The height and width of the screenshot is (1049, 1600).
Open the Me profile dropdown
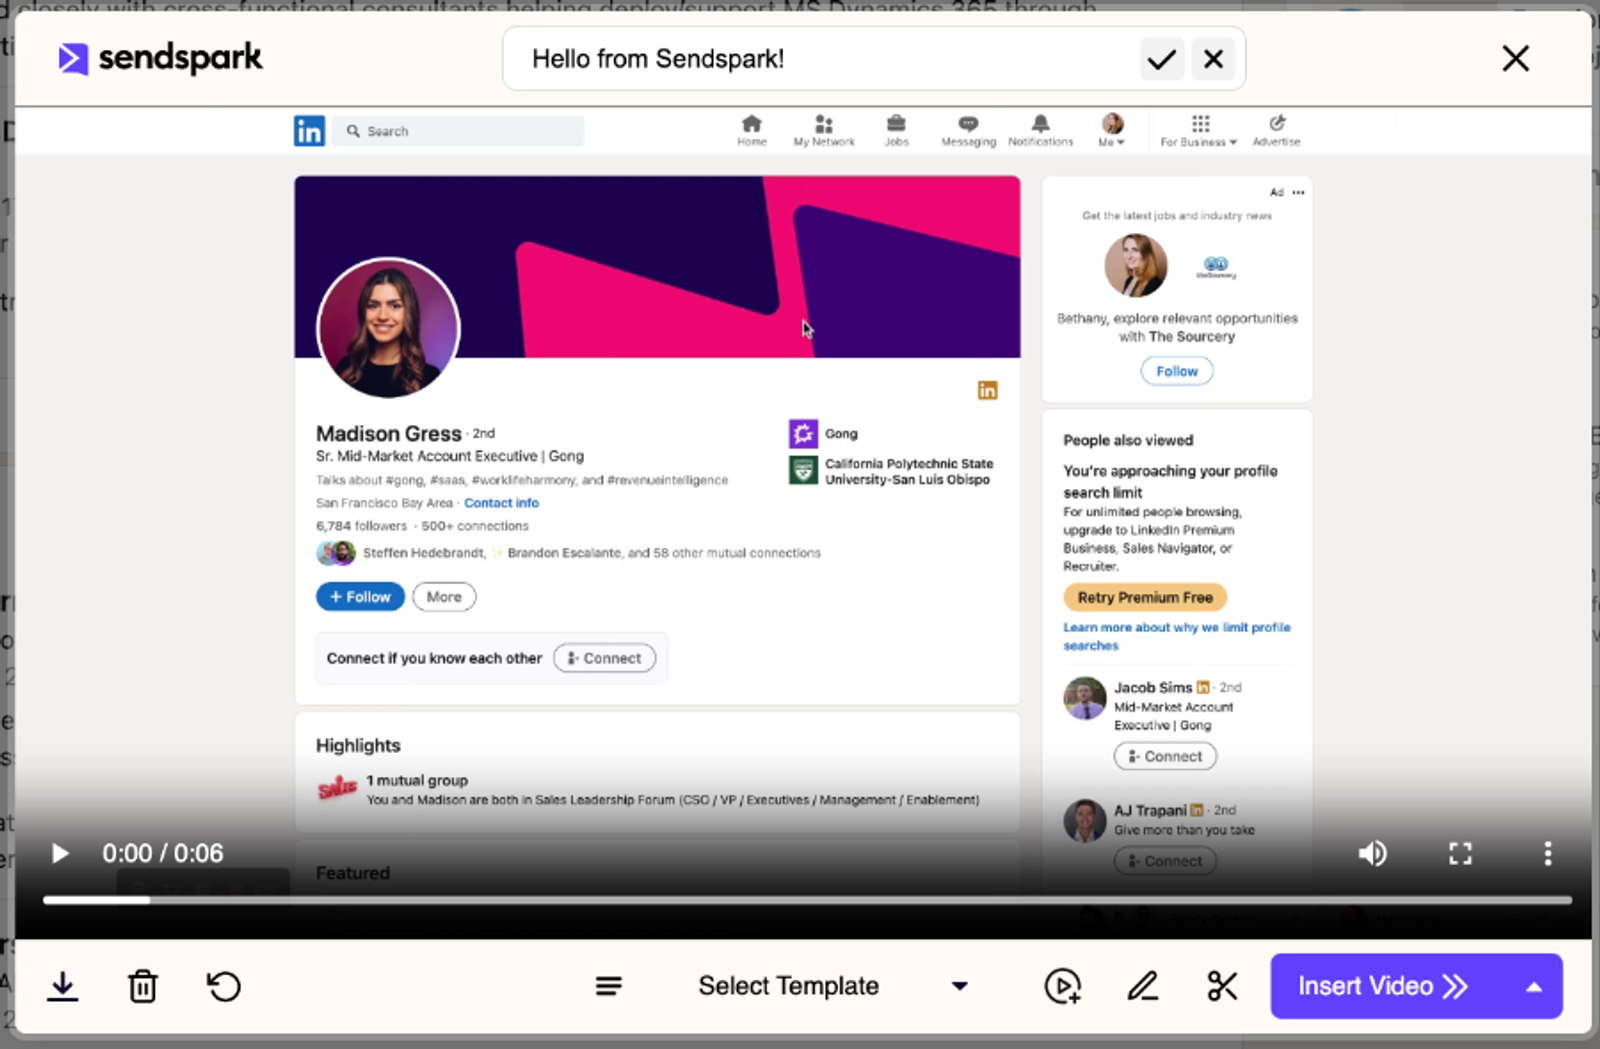(1112, 131)
